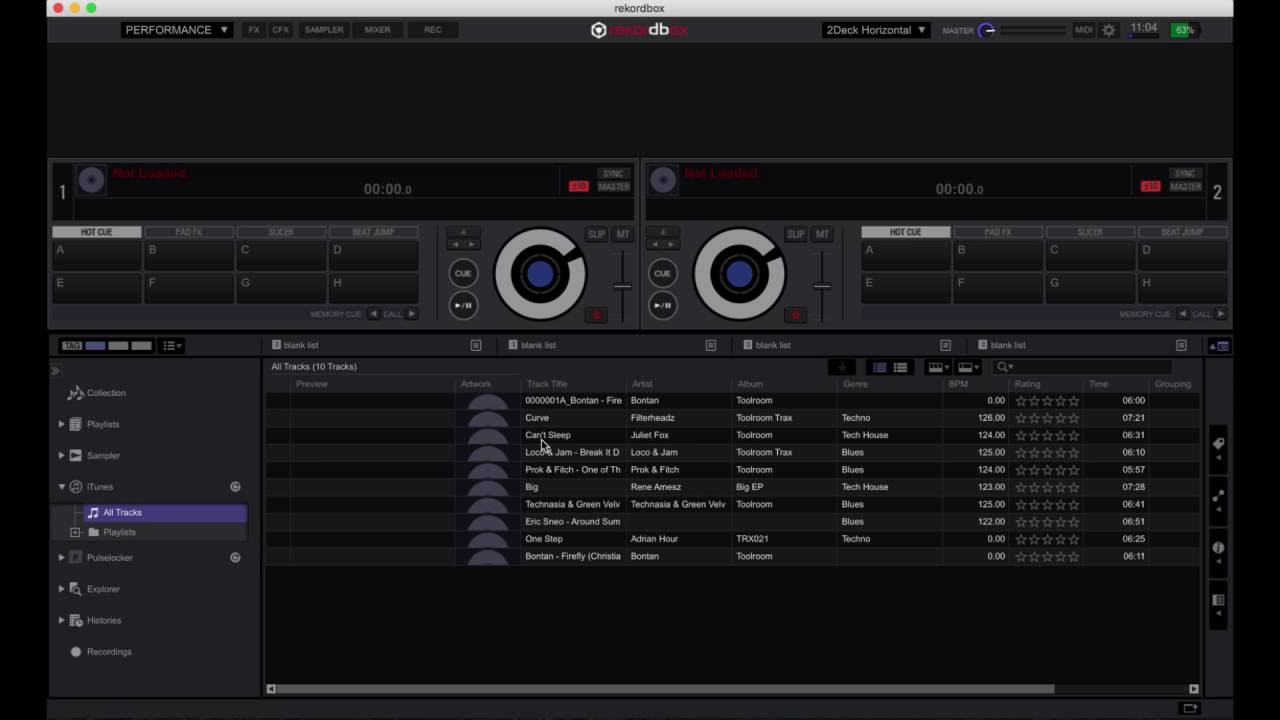Refresh iTunes library icon
The height and width of the screenshot is (720, 1280).
[235, 487]
